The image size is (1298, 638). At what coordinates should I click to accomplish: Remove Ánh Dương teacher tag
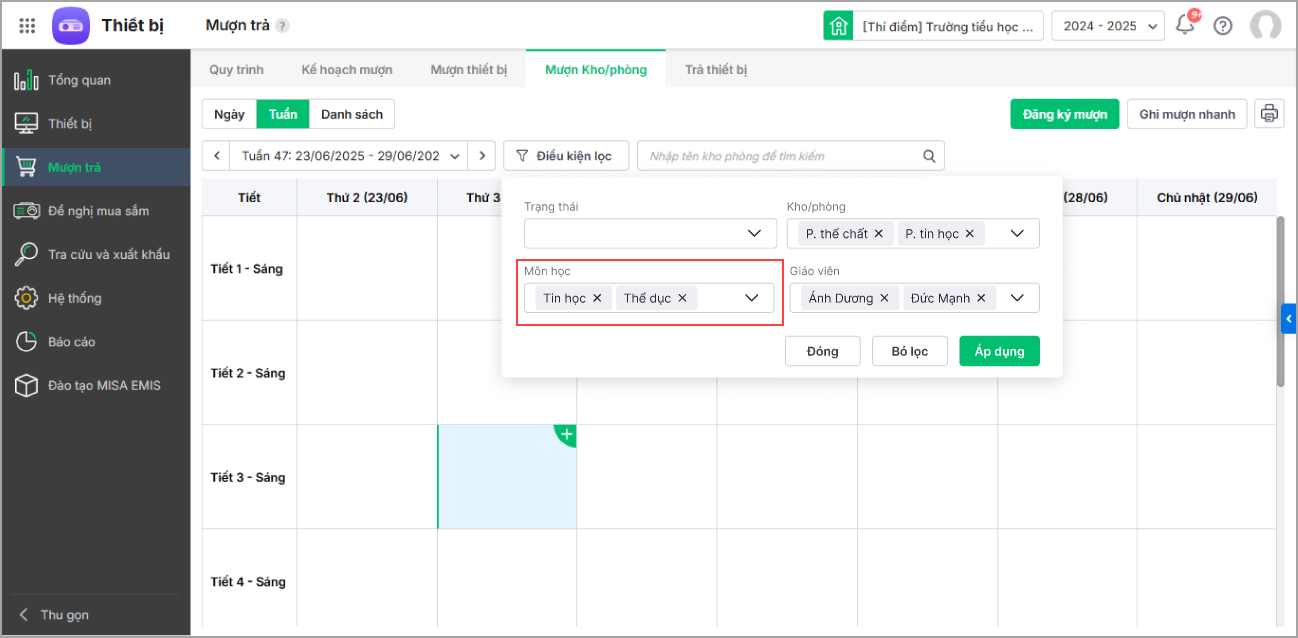tap(884, 298)
